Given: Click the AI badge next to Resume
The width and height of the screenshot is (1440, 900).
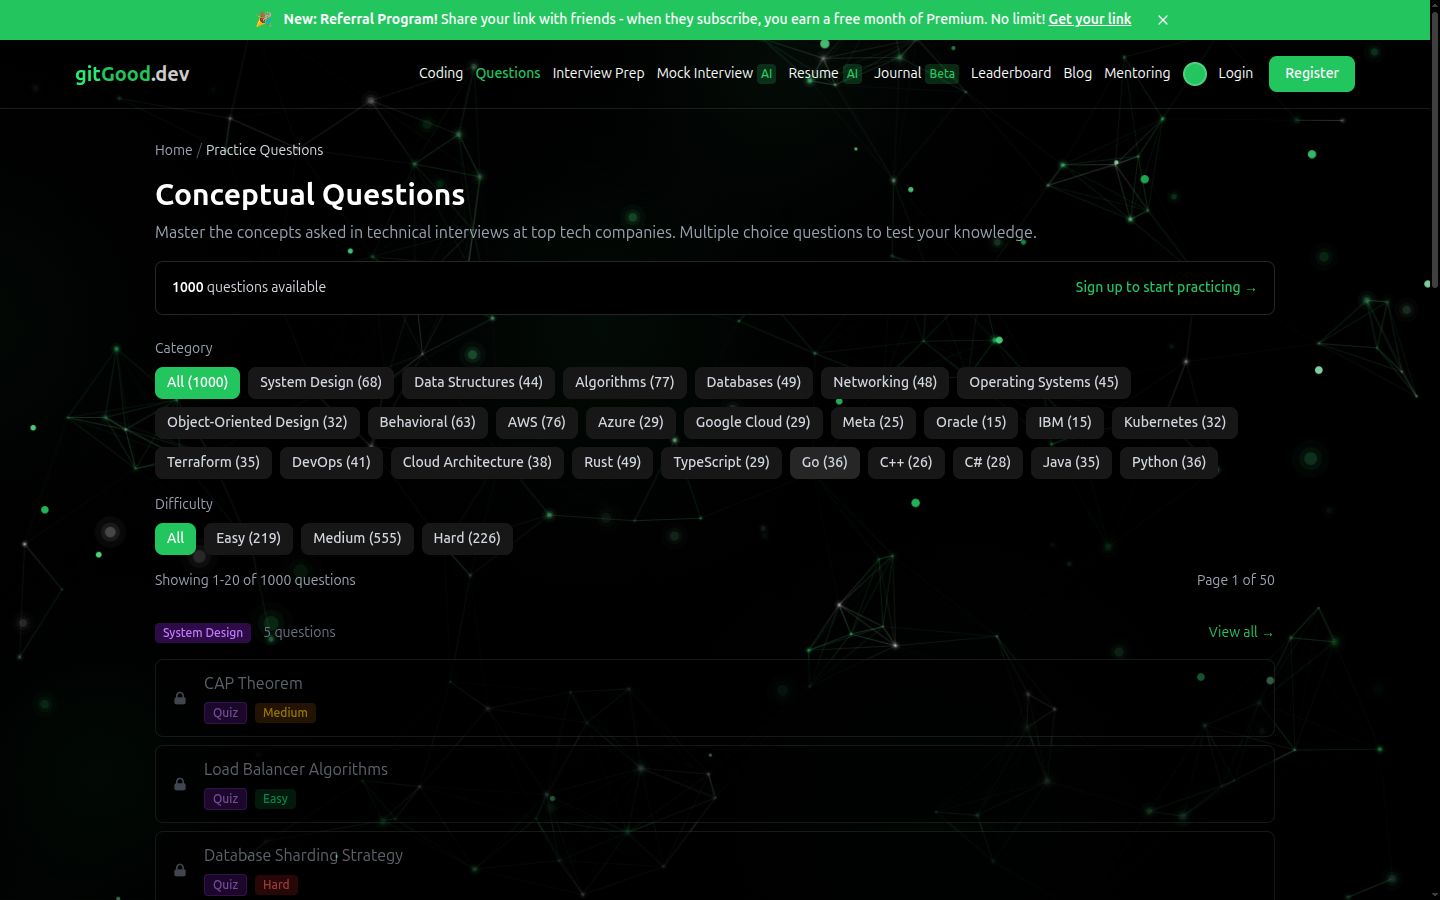Looking at the screenshot, I should pyautogui.click(x=852, y=73).
